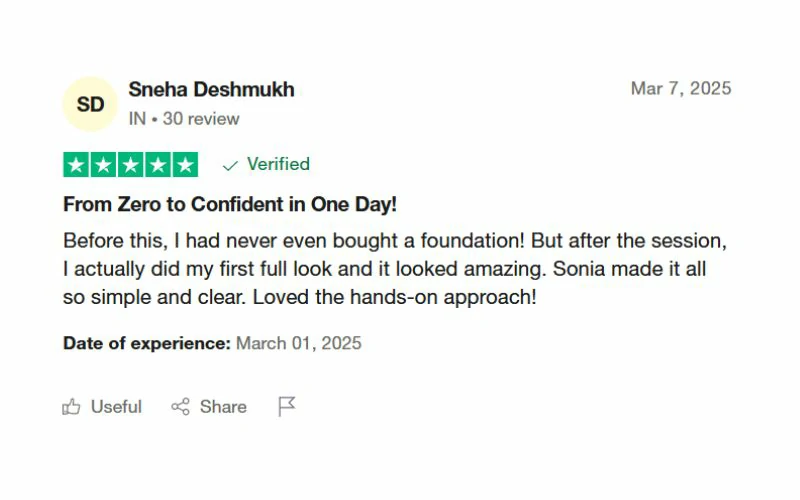This screenshot has height=500, width=800.
Task: Click the Mar 7, 2025 review date
Action: click(681, 89)
